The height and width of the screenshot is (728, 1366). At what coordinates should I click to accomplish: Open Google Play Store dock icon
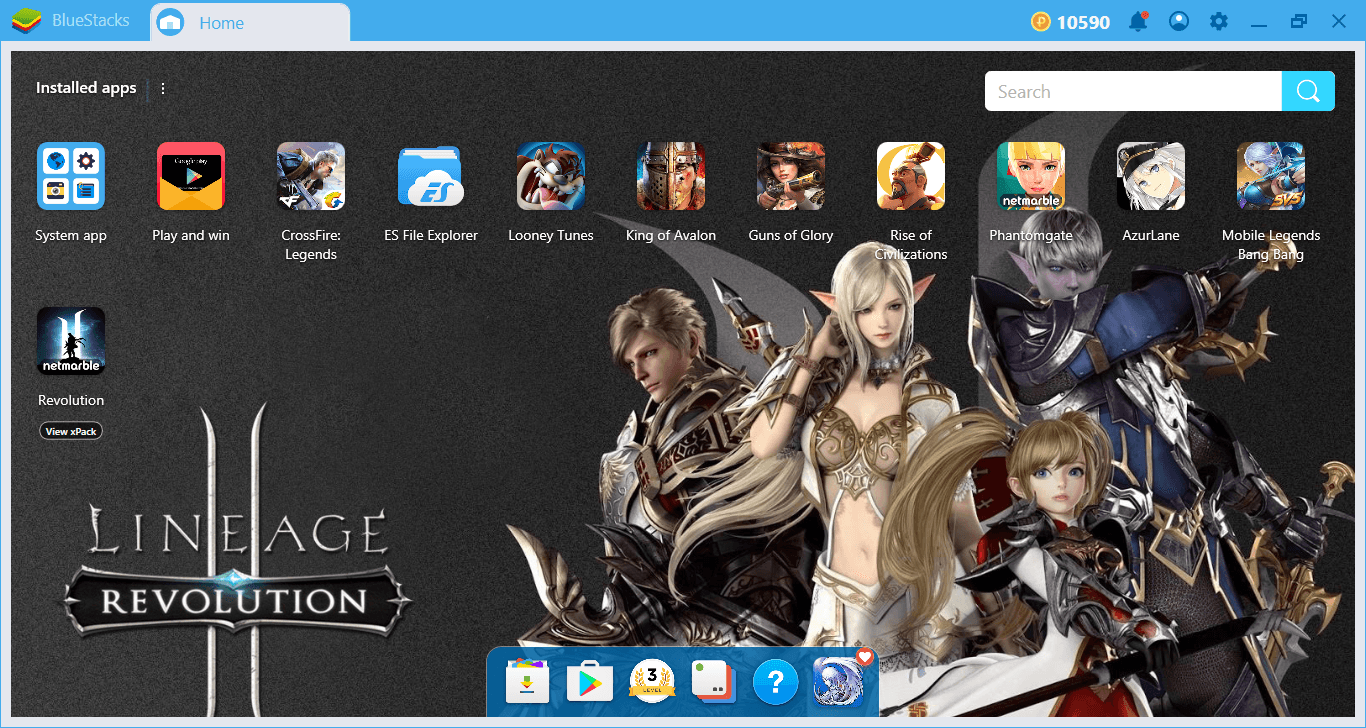pyautogui.click(x=589, y=682)
